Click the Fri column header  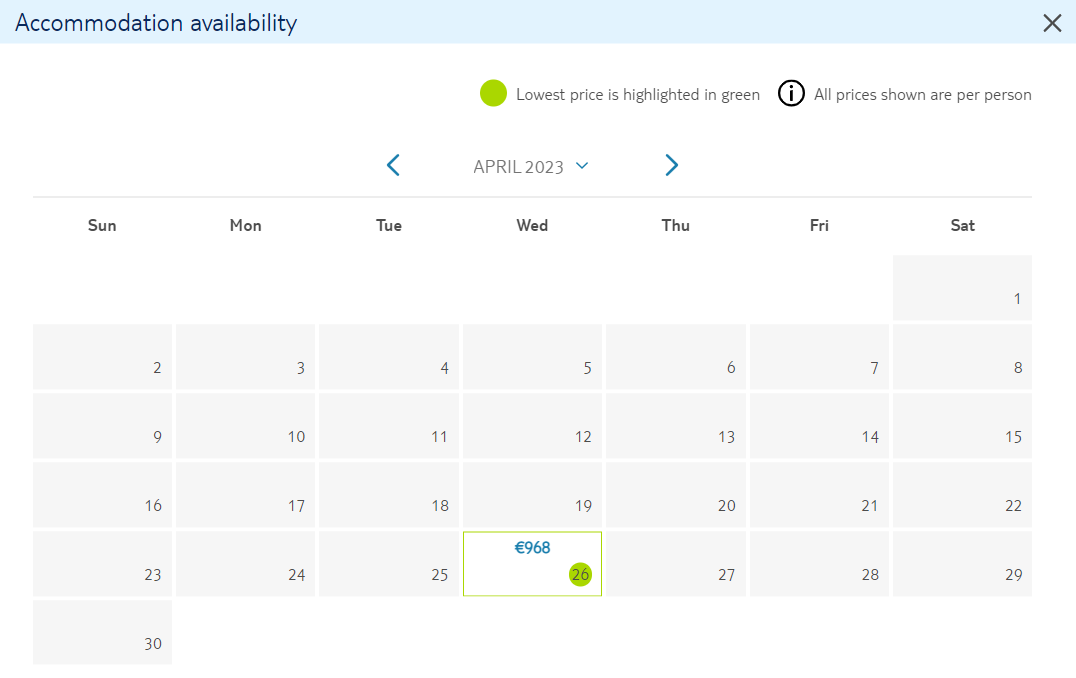coord(819,225)
